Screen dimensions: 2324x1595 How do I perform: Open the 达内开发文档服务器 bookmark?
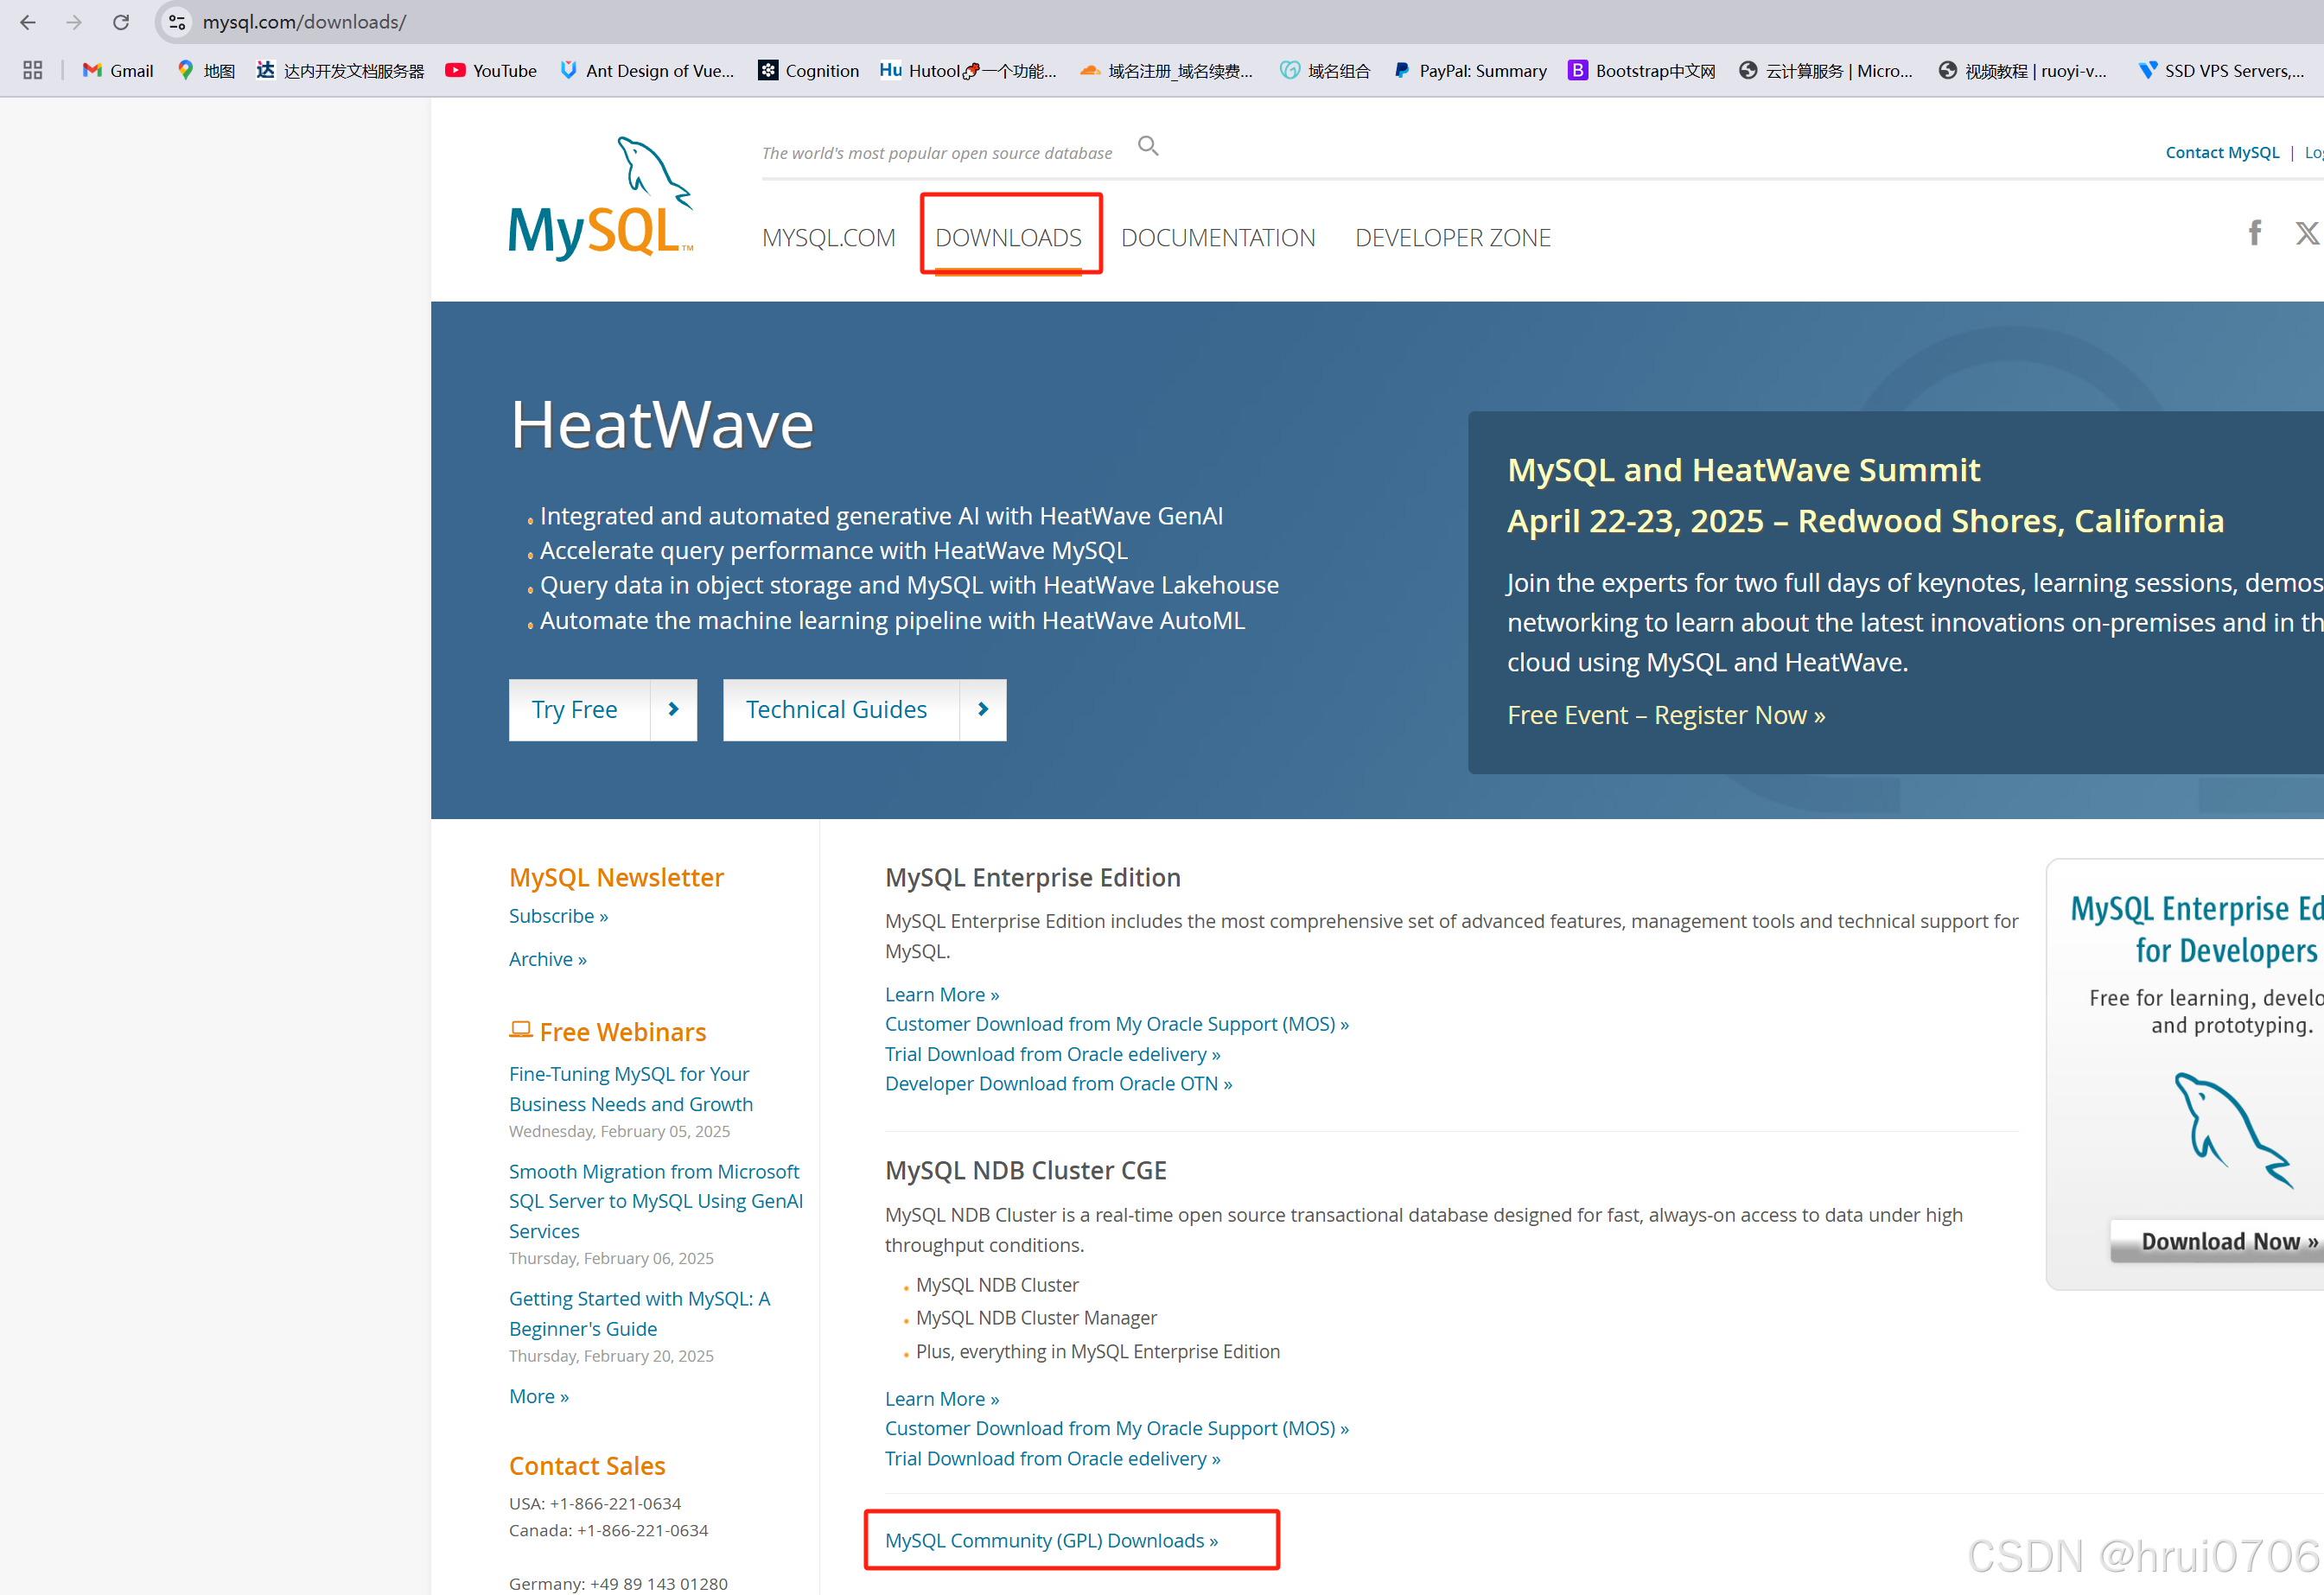pyautogui.click(x=340, y=70)
